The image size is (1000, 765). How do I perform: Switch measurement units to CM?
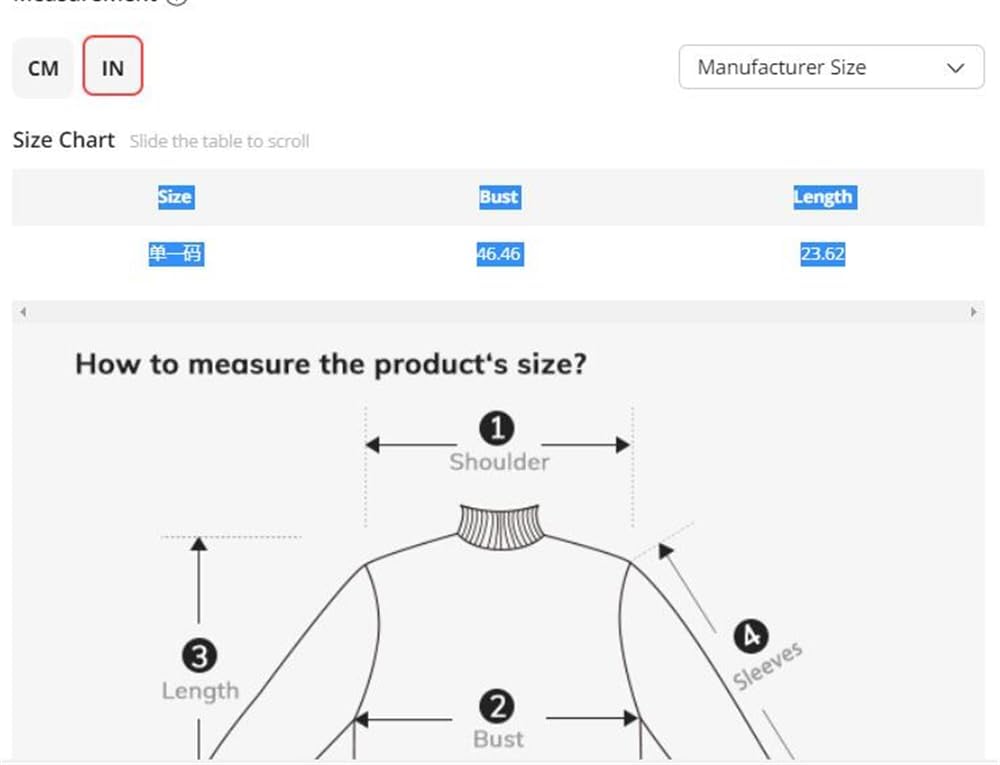click(x=43, y=68)
